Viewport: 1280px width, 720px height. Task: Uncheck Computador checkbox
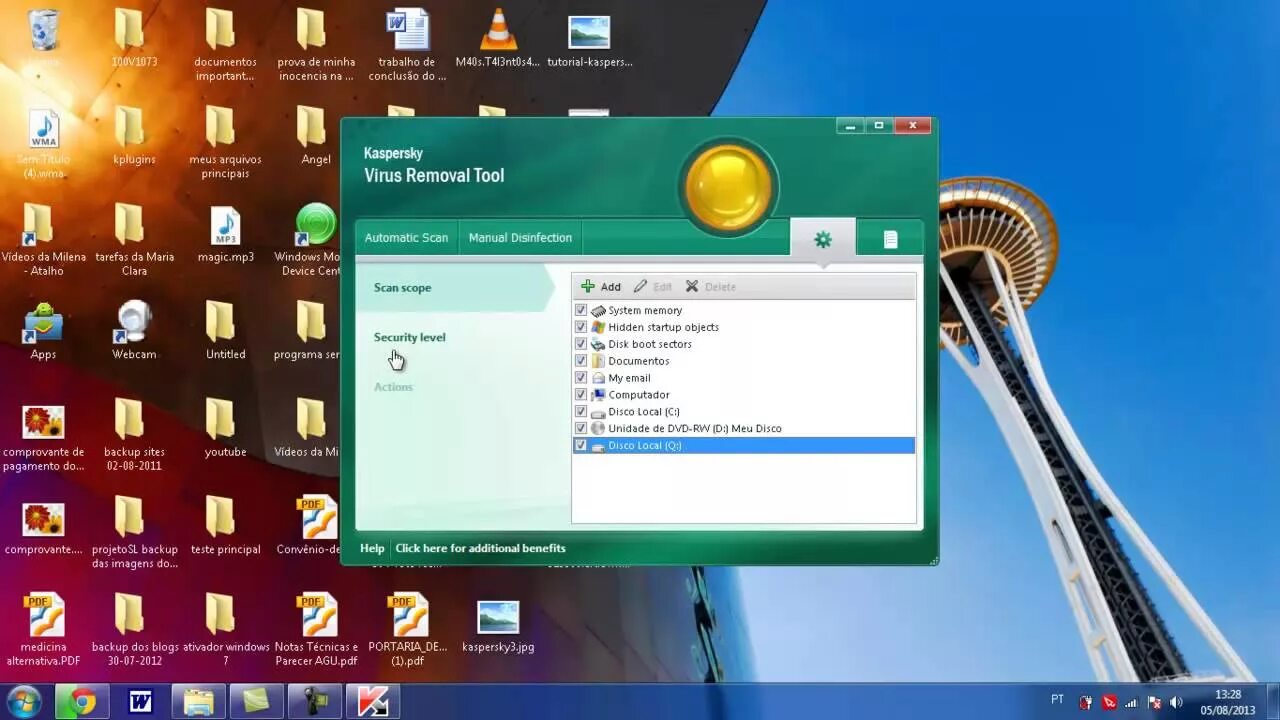tap(581, 395)
